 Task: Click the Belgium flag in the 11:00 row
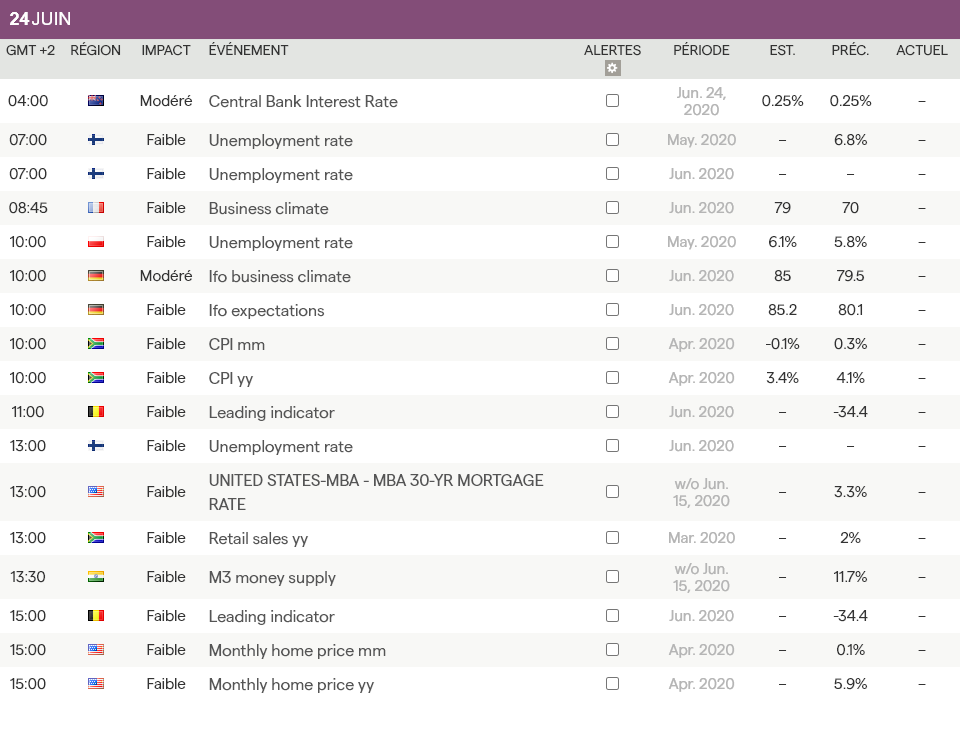[x=96, y=412]
